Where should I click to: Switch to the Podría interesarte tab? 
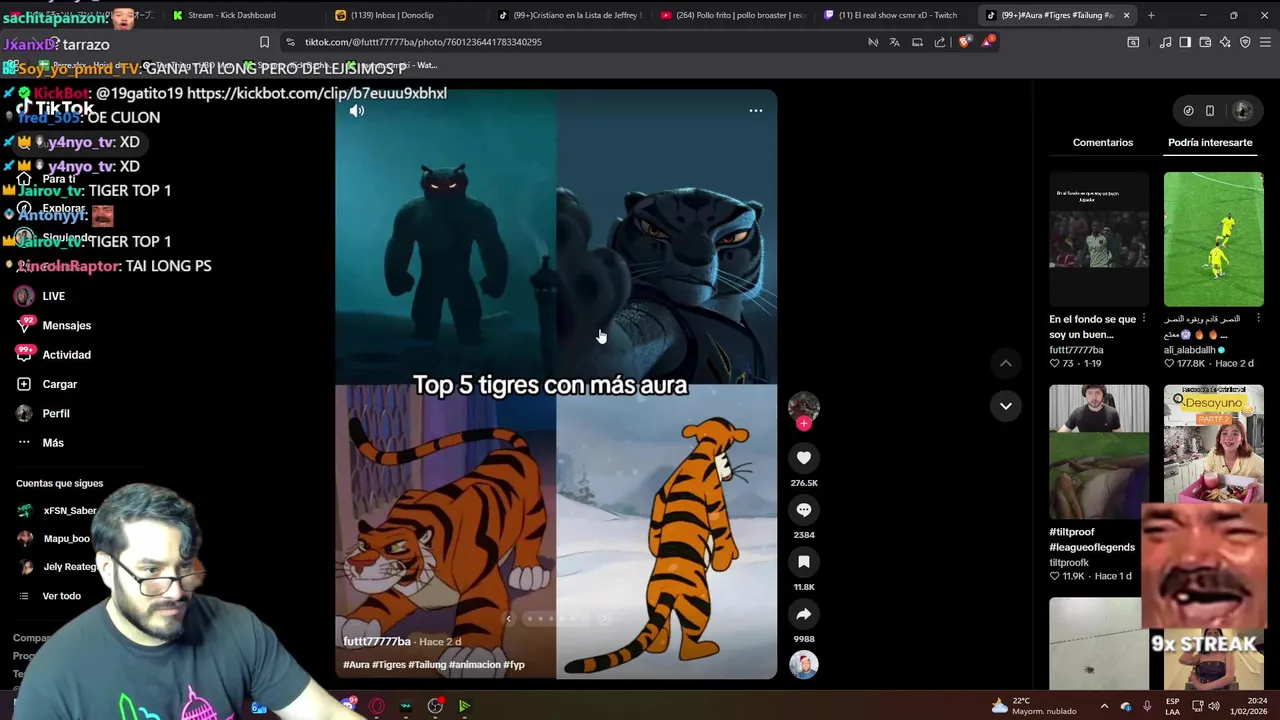pos(1210,143)
